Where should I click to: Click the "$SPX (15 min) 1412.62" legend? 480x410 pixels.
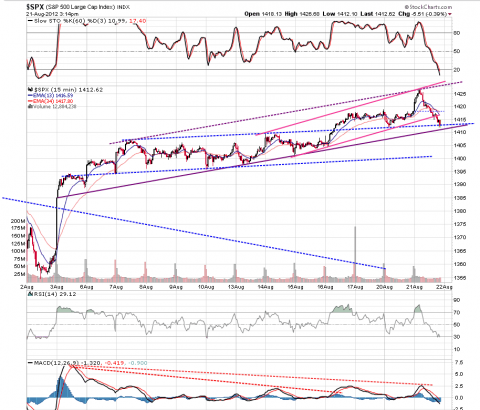66,90
